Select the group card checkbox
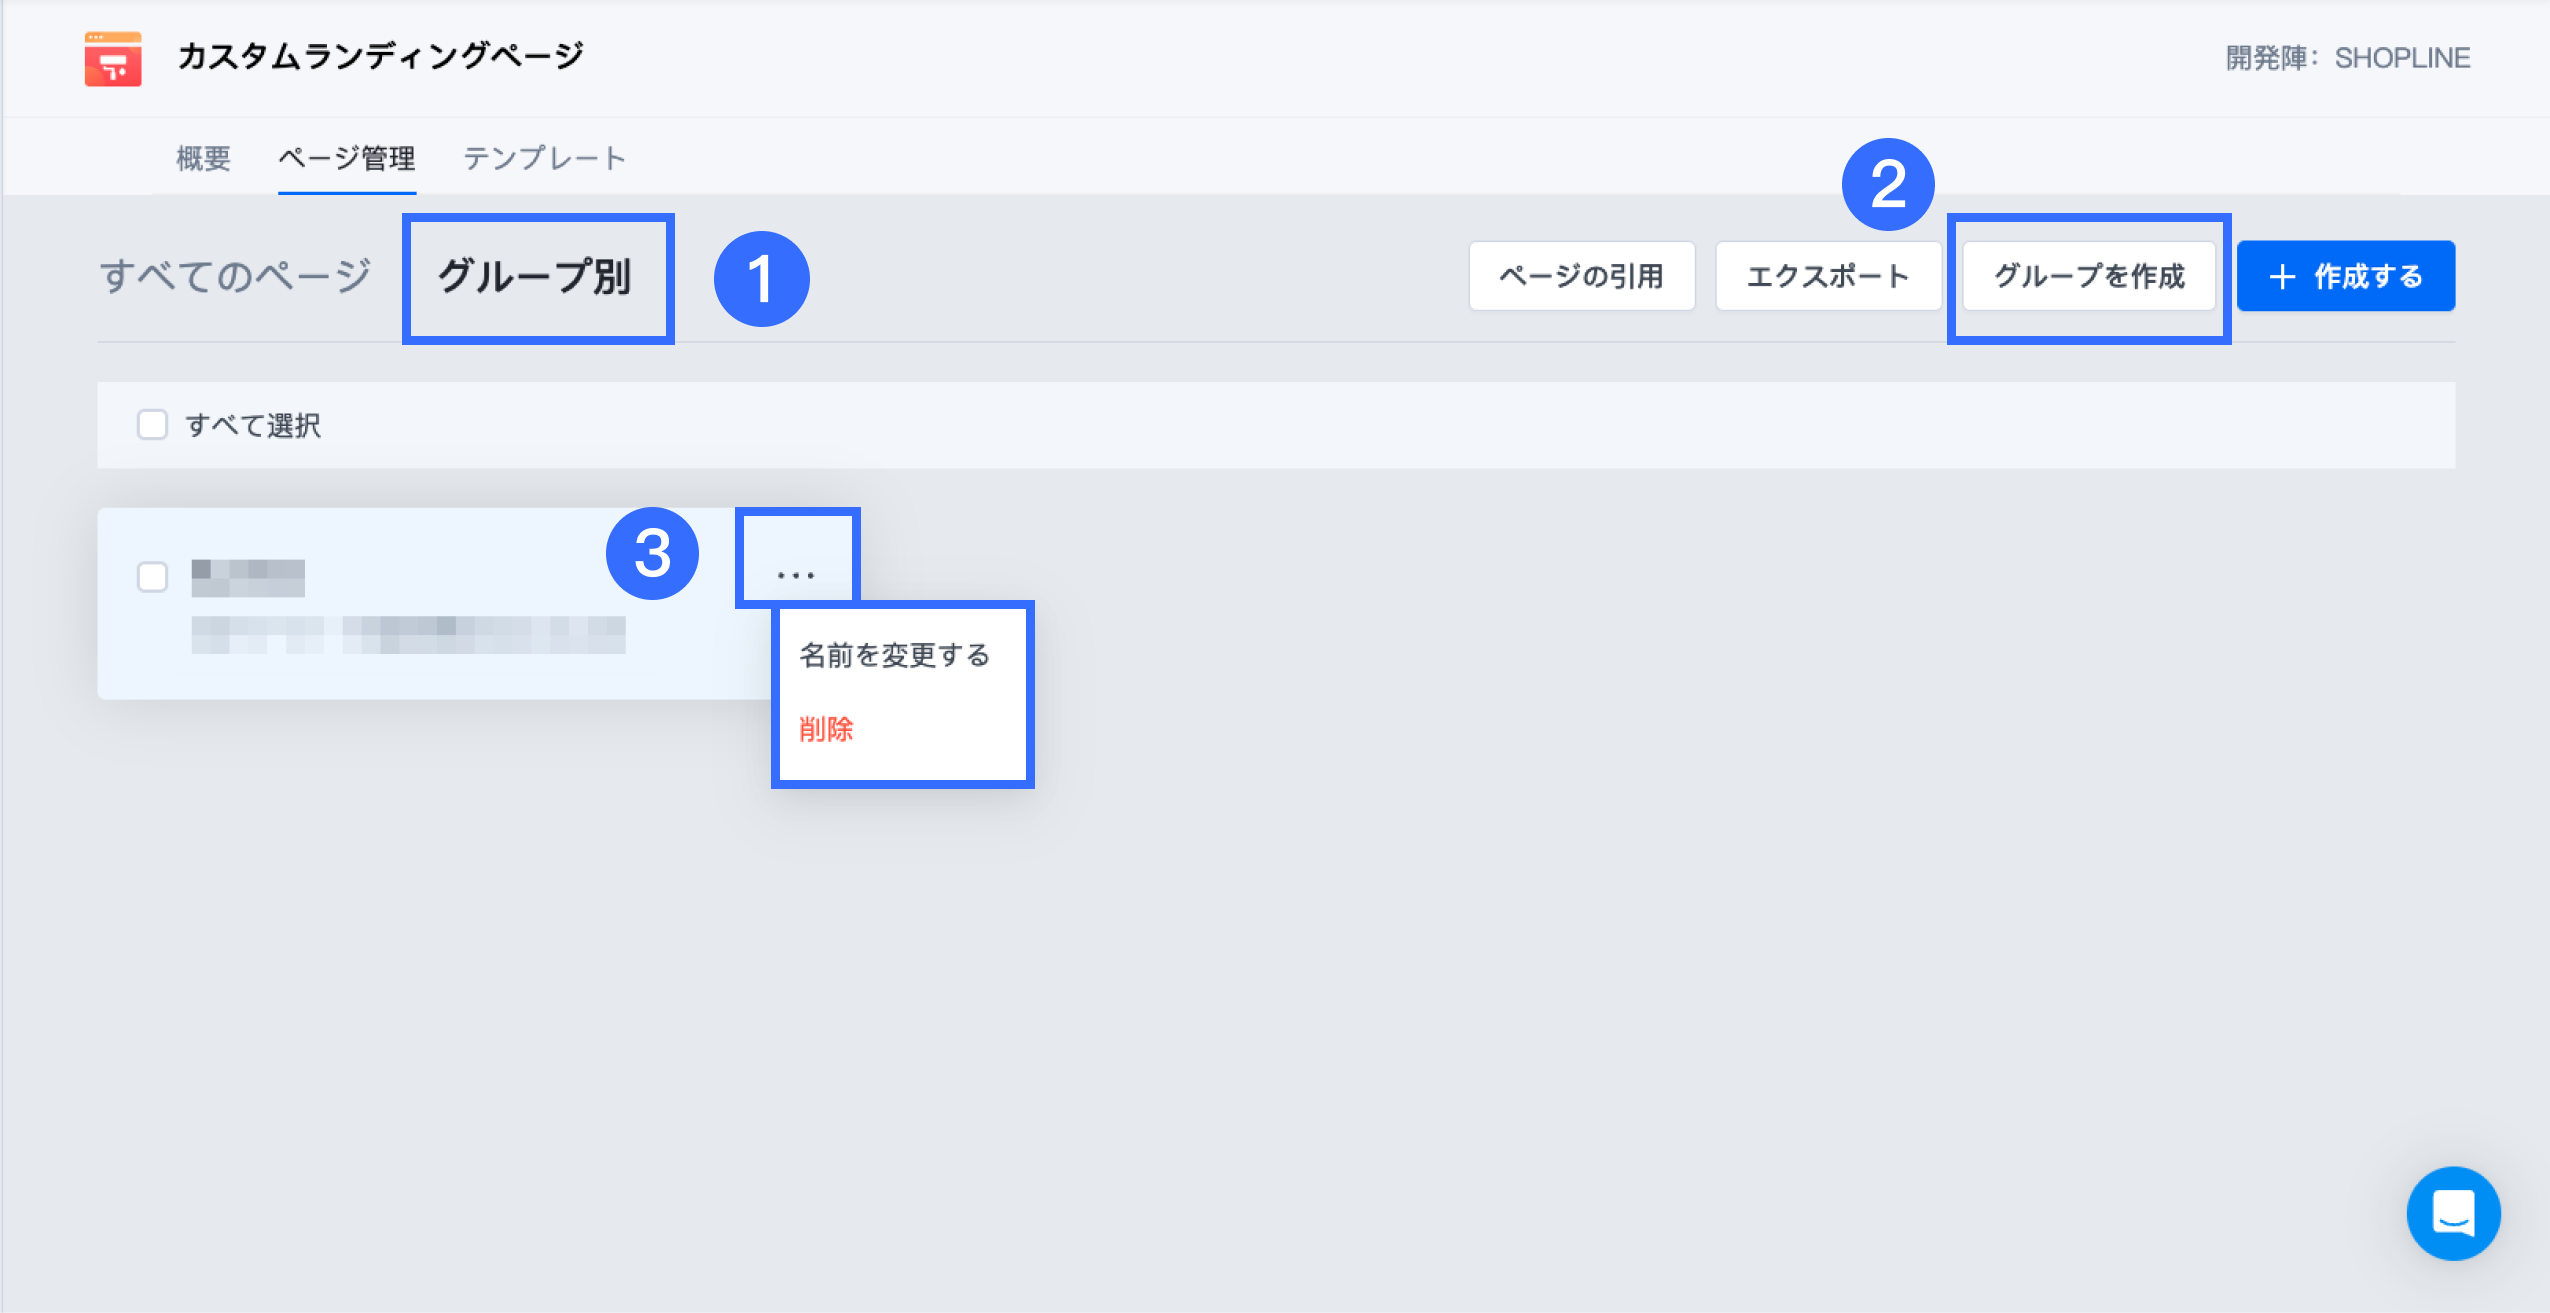 coord(152,577)
